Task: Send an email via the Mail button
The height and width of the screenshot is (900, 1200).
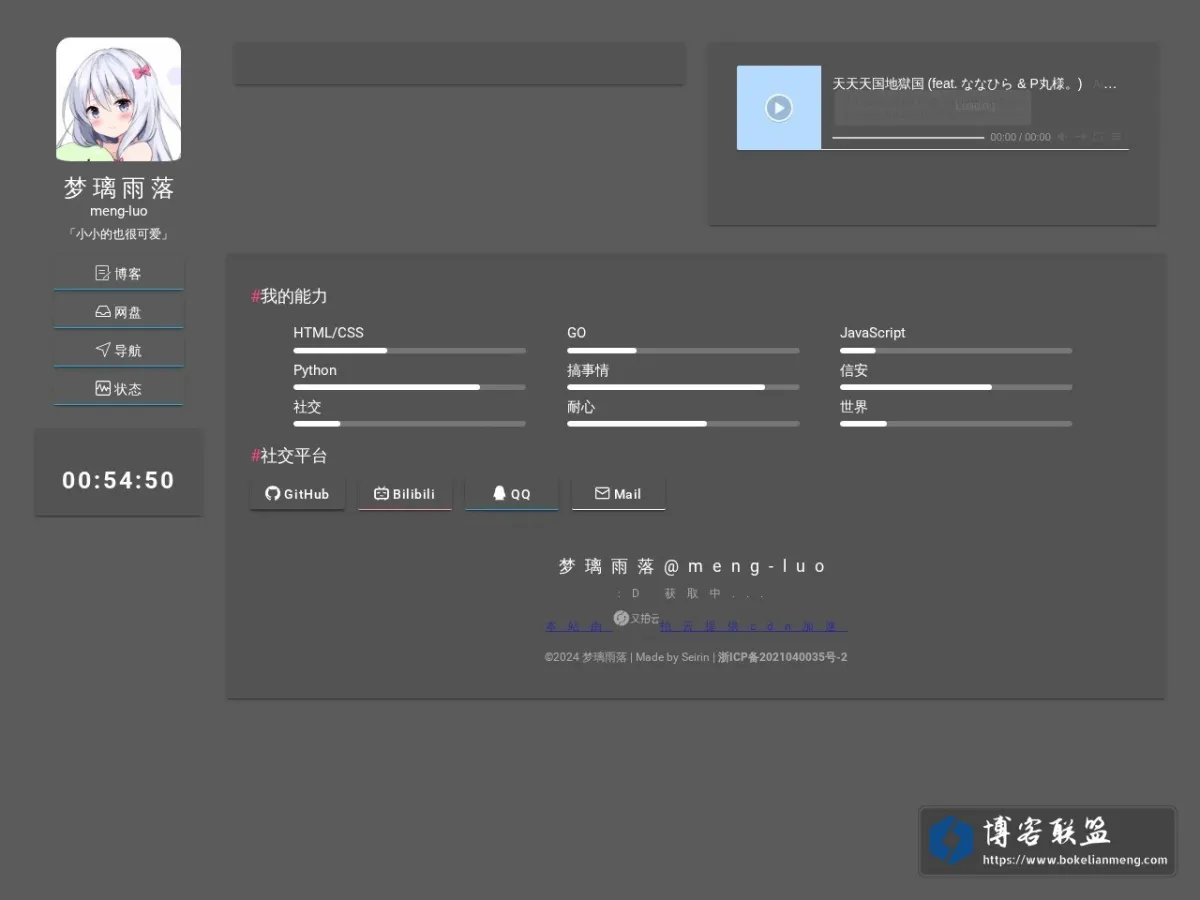Action: click(618, 494)
